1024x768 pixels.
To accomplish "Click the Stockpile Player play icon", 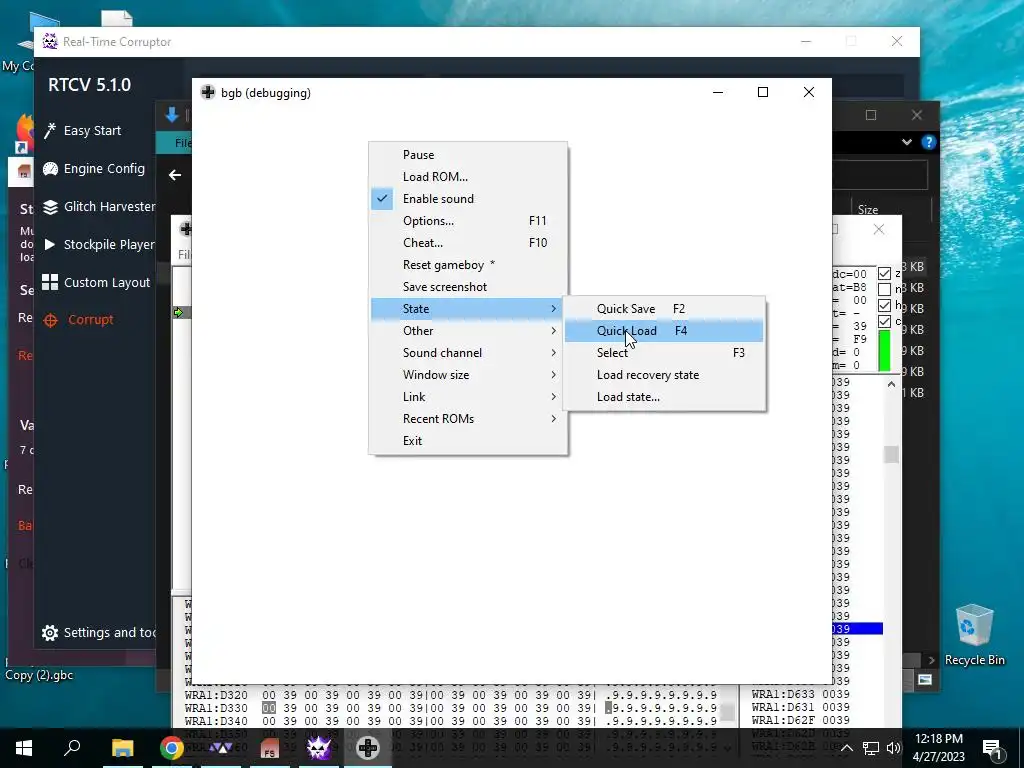I will click(x=50, y=244).
